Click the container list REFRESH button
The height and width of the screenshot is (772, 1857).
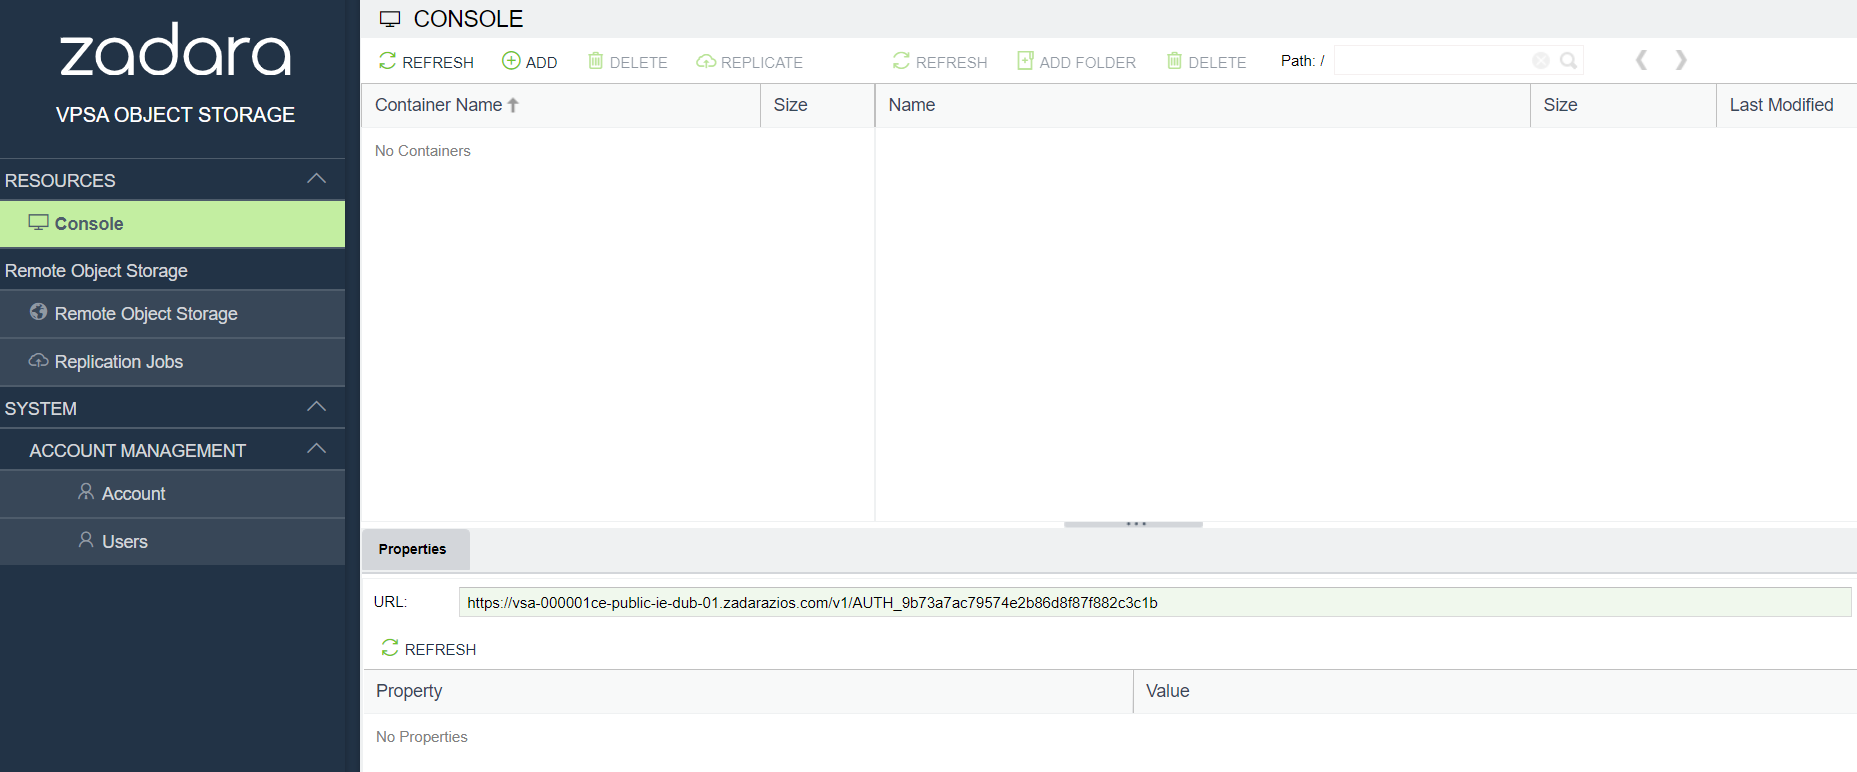pos(426,62)
